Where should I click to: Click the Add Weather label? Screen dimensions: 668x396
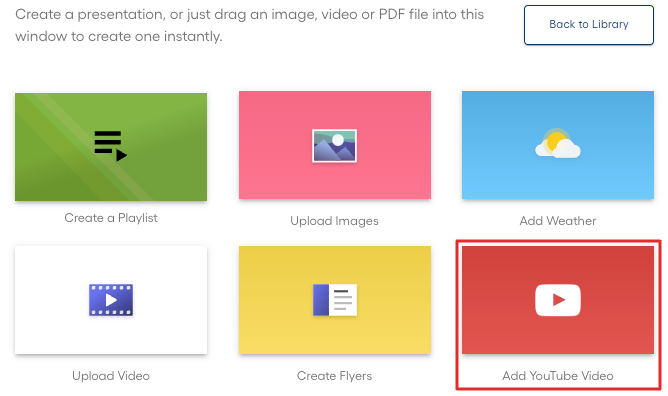[x=558, y=221]
